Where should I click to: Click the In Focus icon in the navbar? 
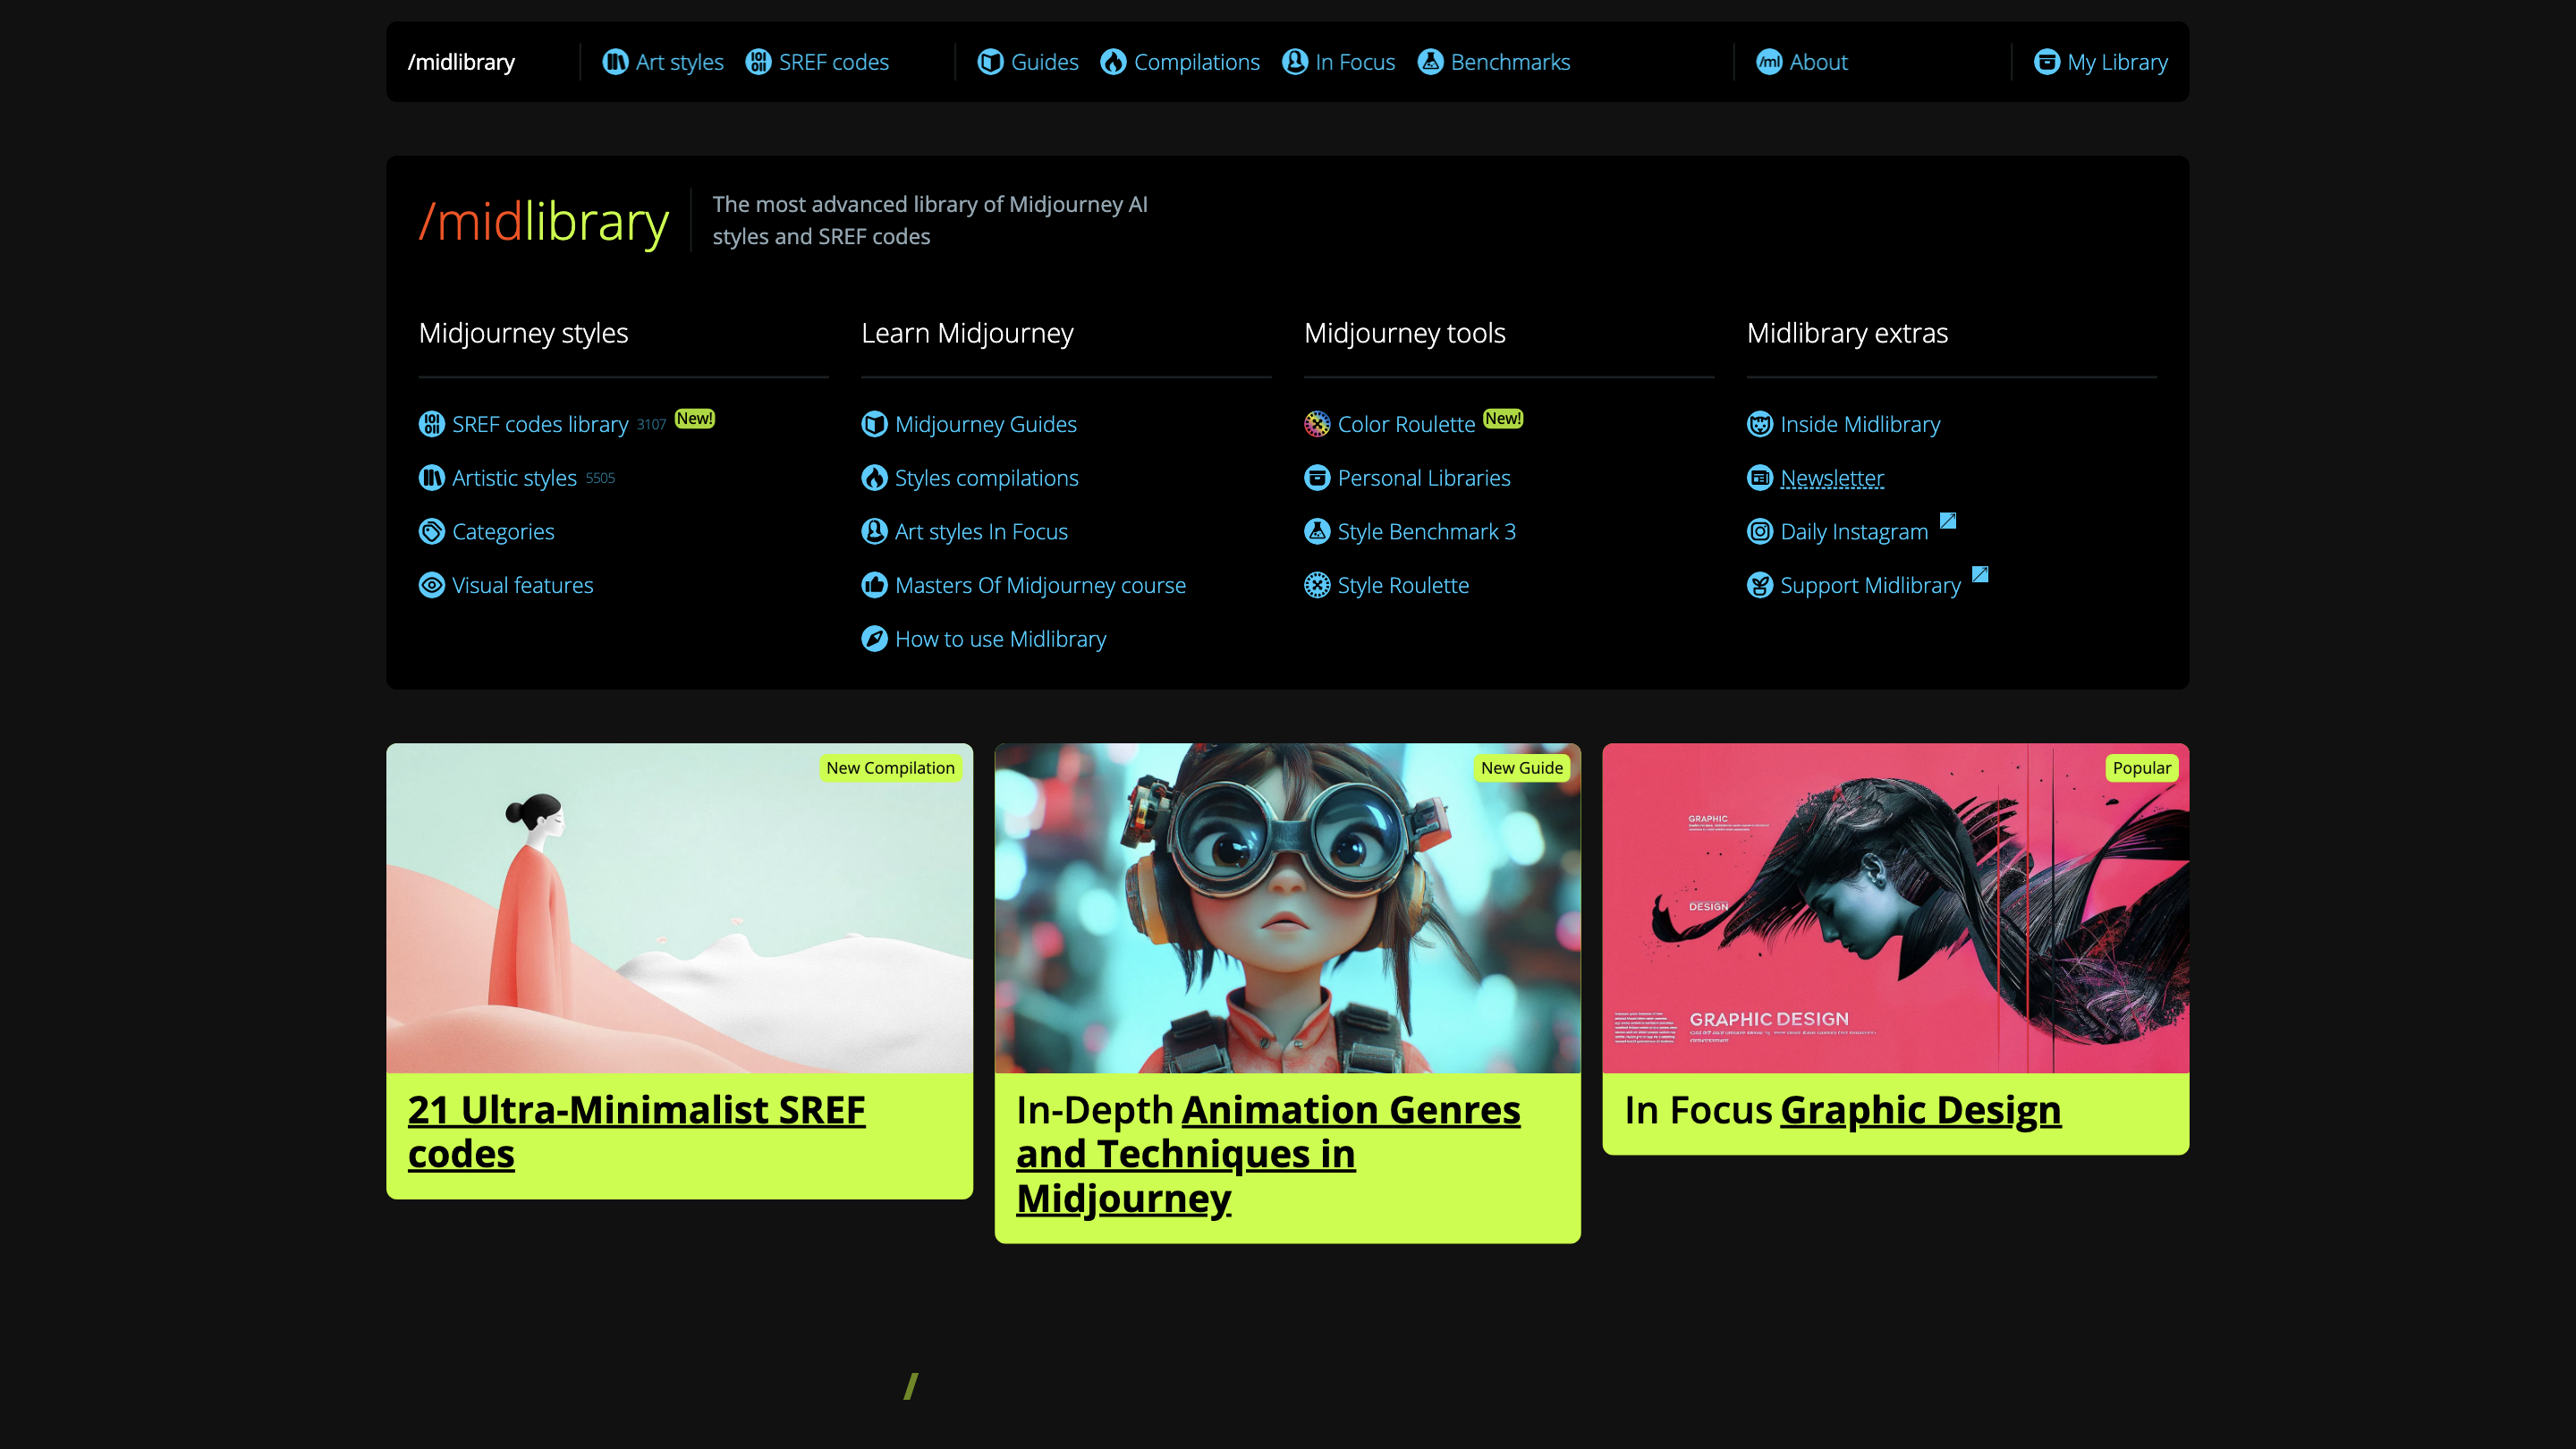pos(1294,61)
